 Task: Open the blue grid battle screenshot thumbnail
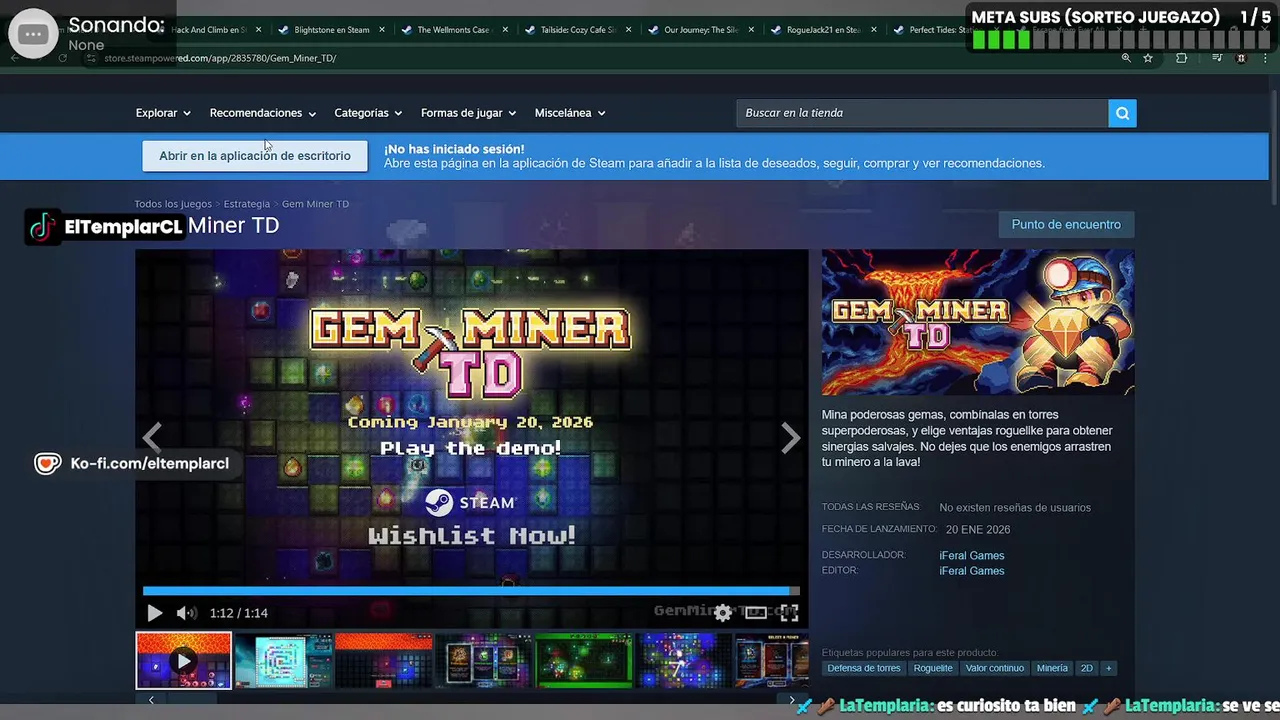pyautogui.click(x=684, y=660)
